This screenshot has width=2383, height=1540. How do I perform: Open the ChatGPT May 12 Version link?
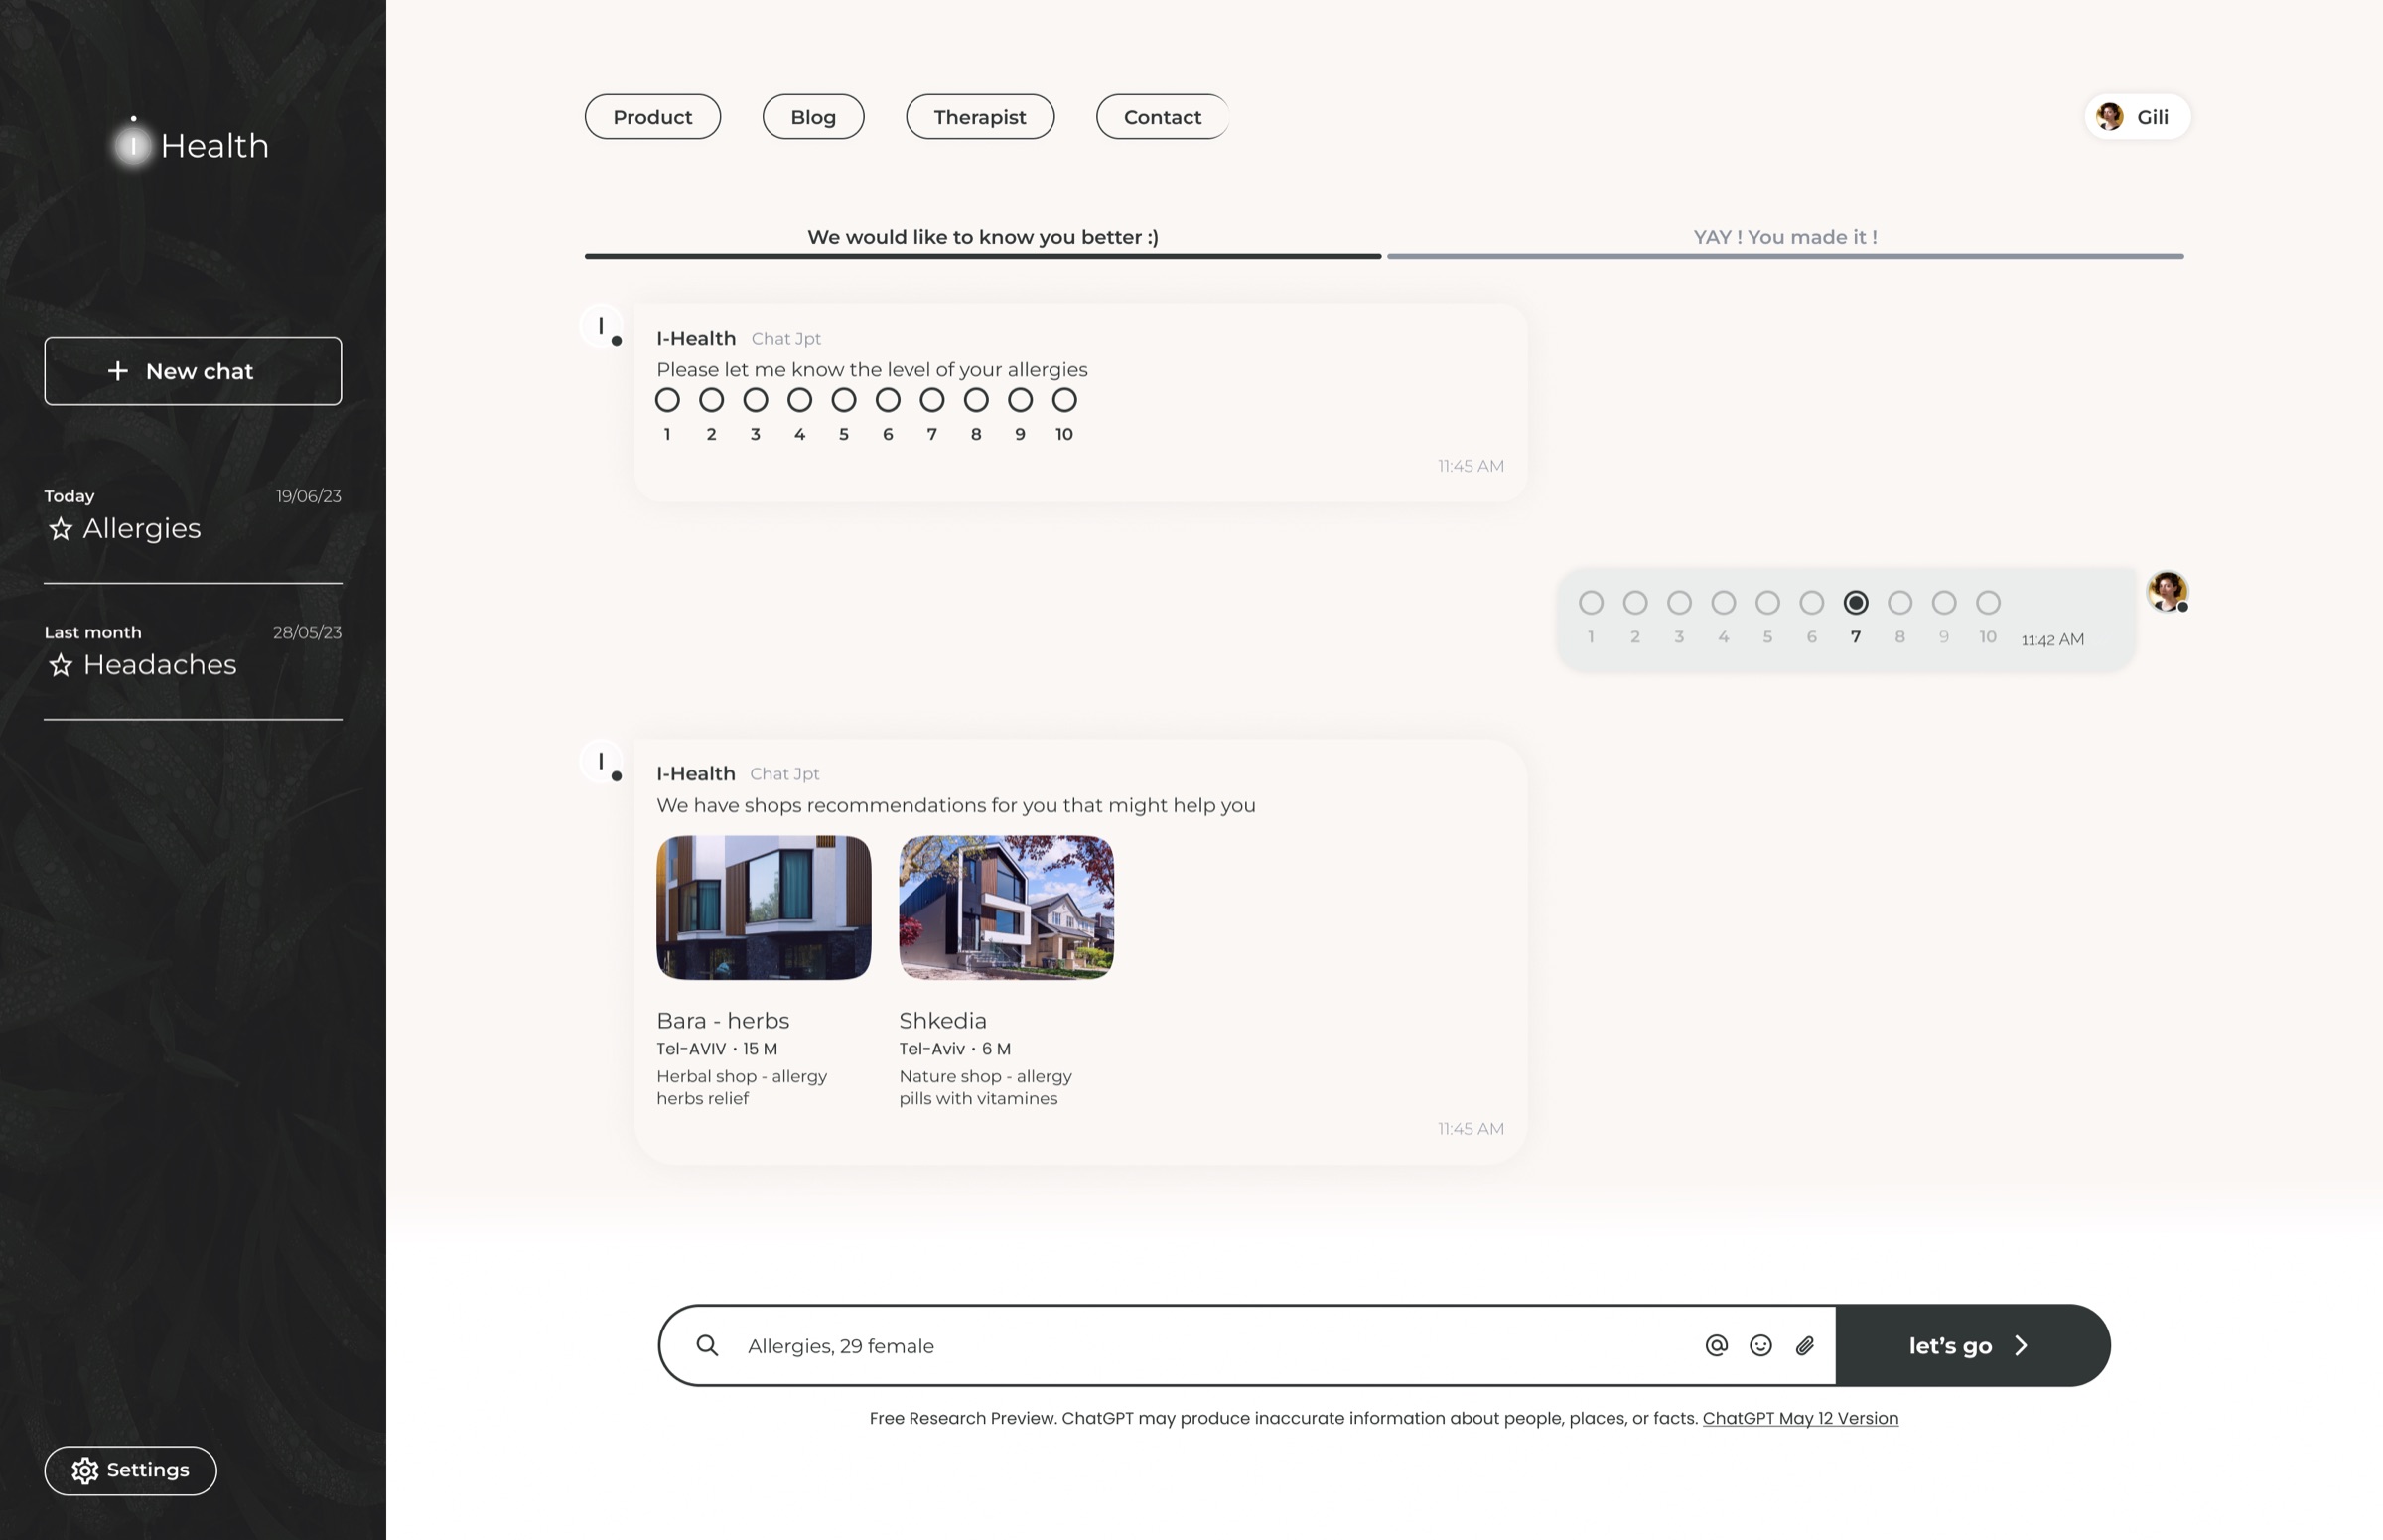1800,1418
